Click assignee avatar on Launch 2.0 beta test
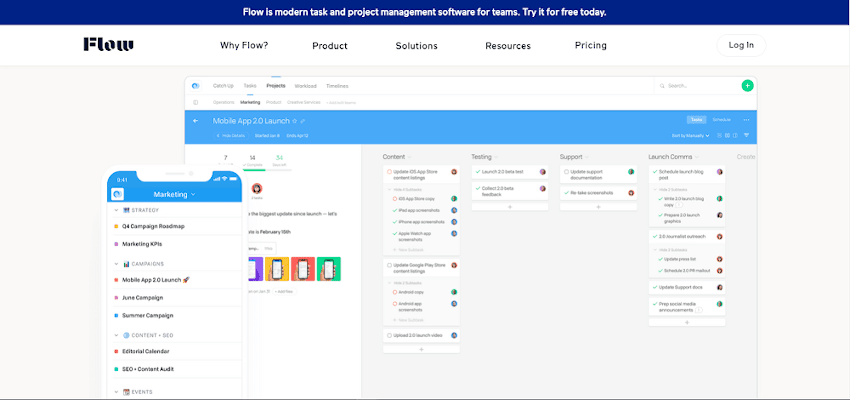 pos(543,172)
